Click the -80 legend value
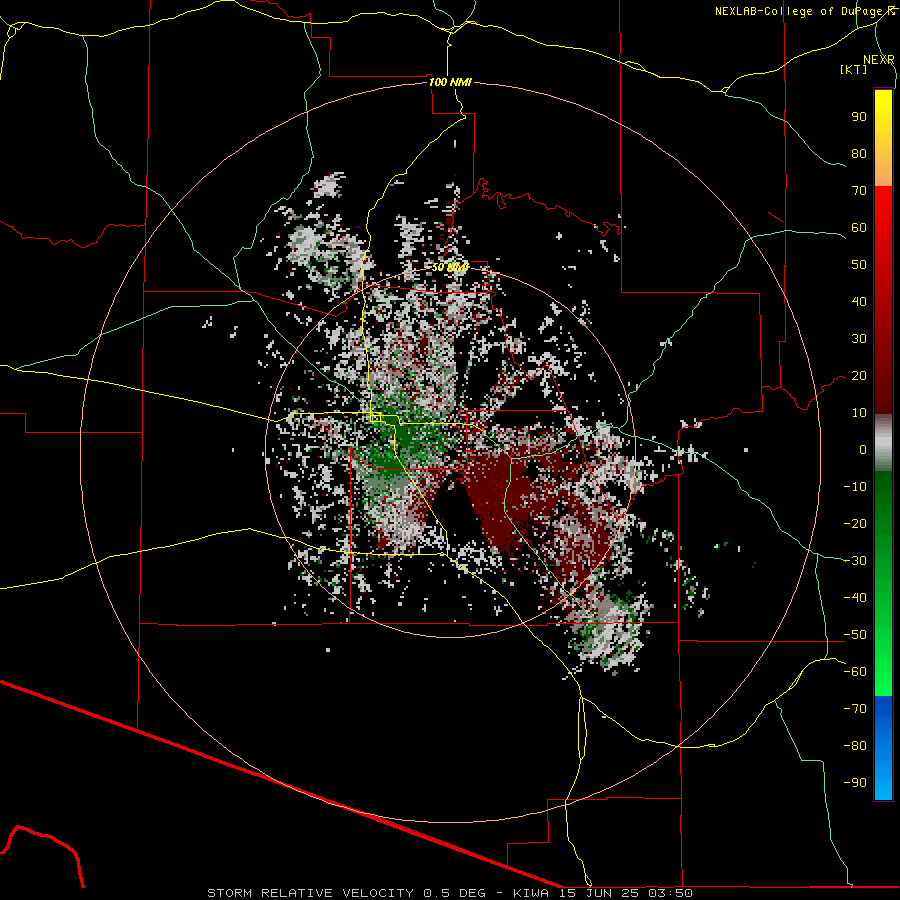The image size is (900, 900). [x=855, y=746]
